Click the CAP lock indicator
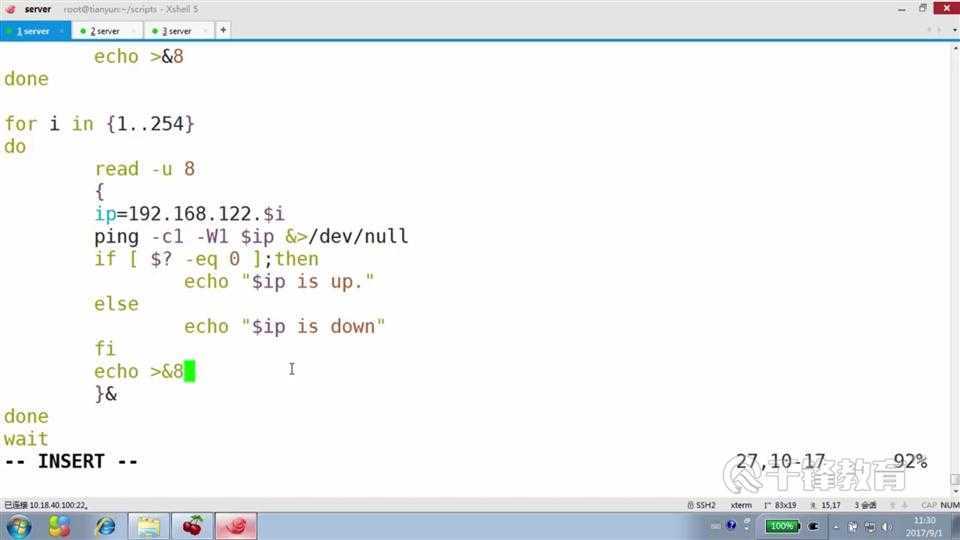The width and height of the screenshot is (960, 540). pyautogui.click(x=929, y=505)
